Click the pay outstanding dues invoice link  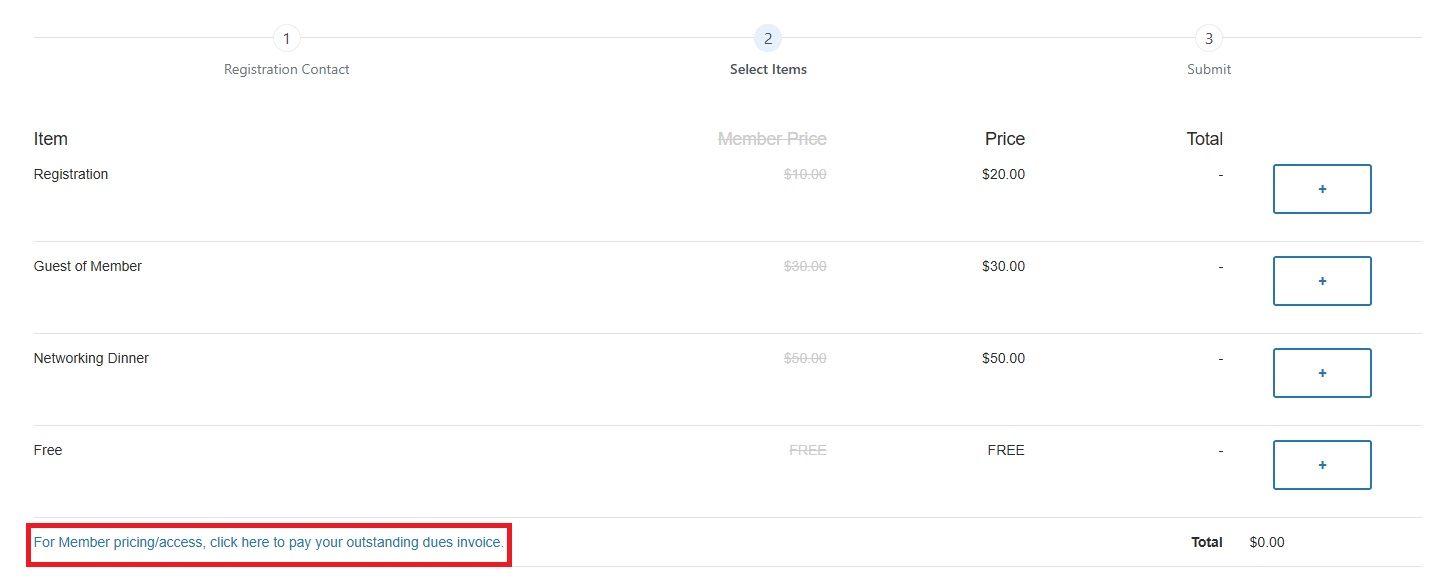[x=269, y=542]
